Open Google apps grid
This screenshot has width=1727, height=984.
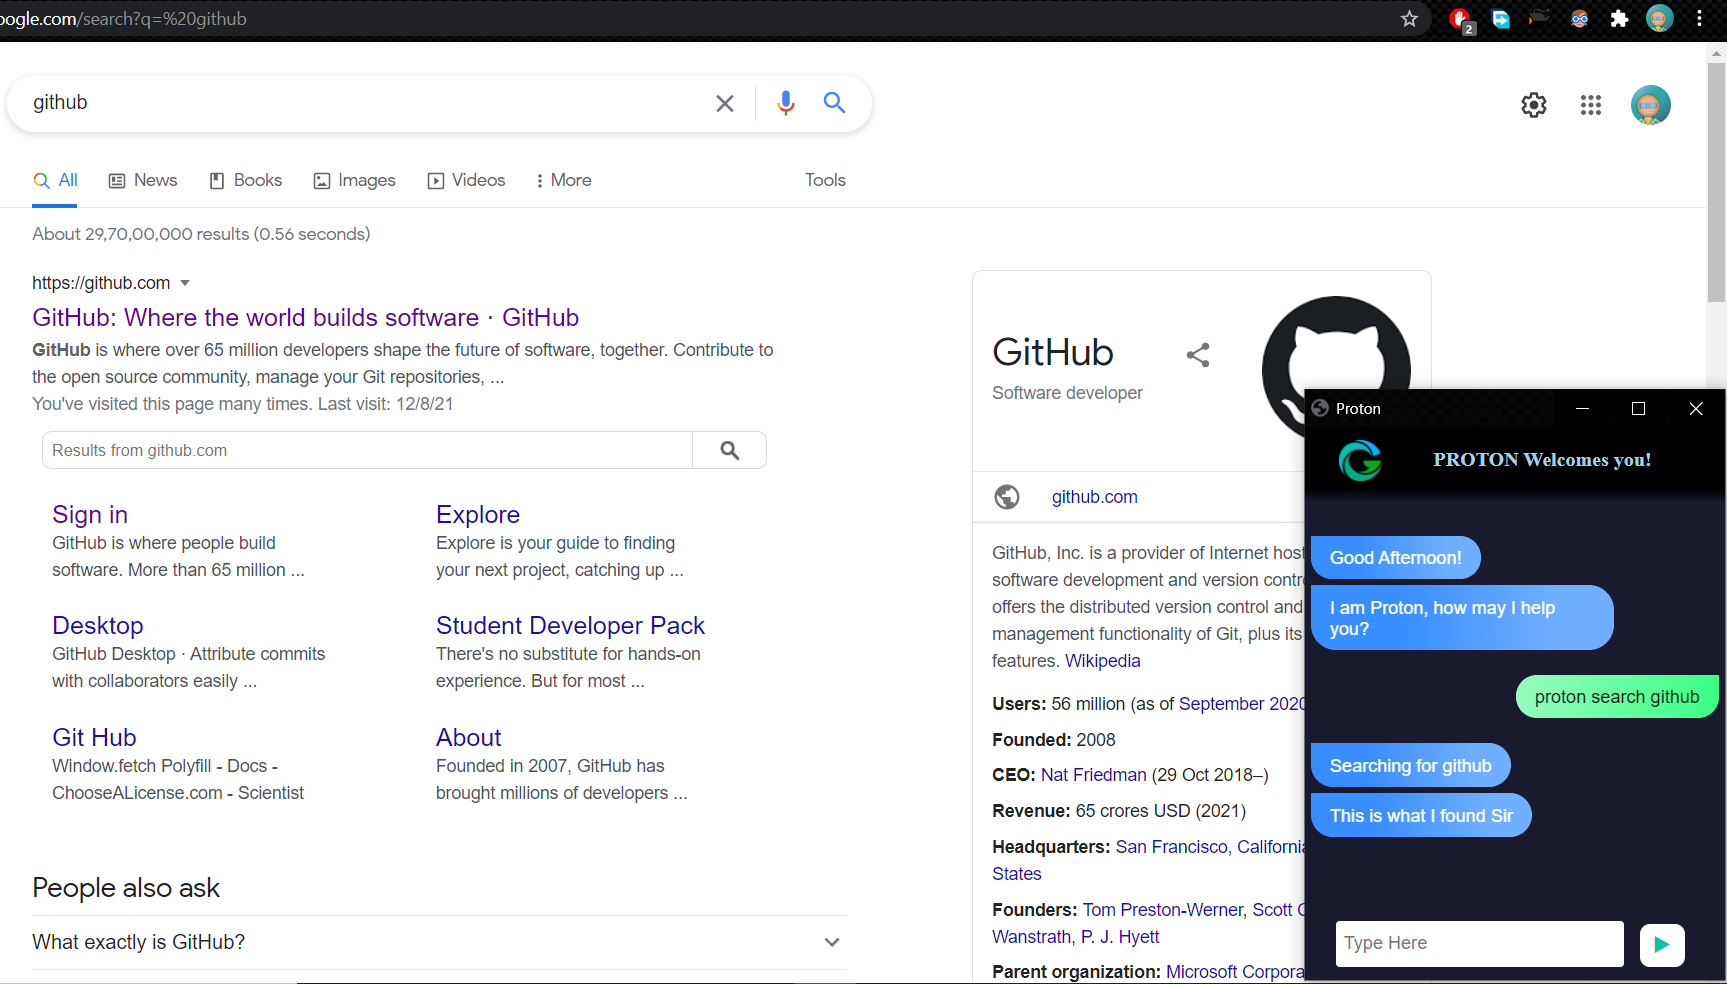1591,105
